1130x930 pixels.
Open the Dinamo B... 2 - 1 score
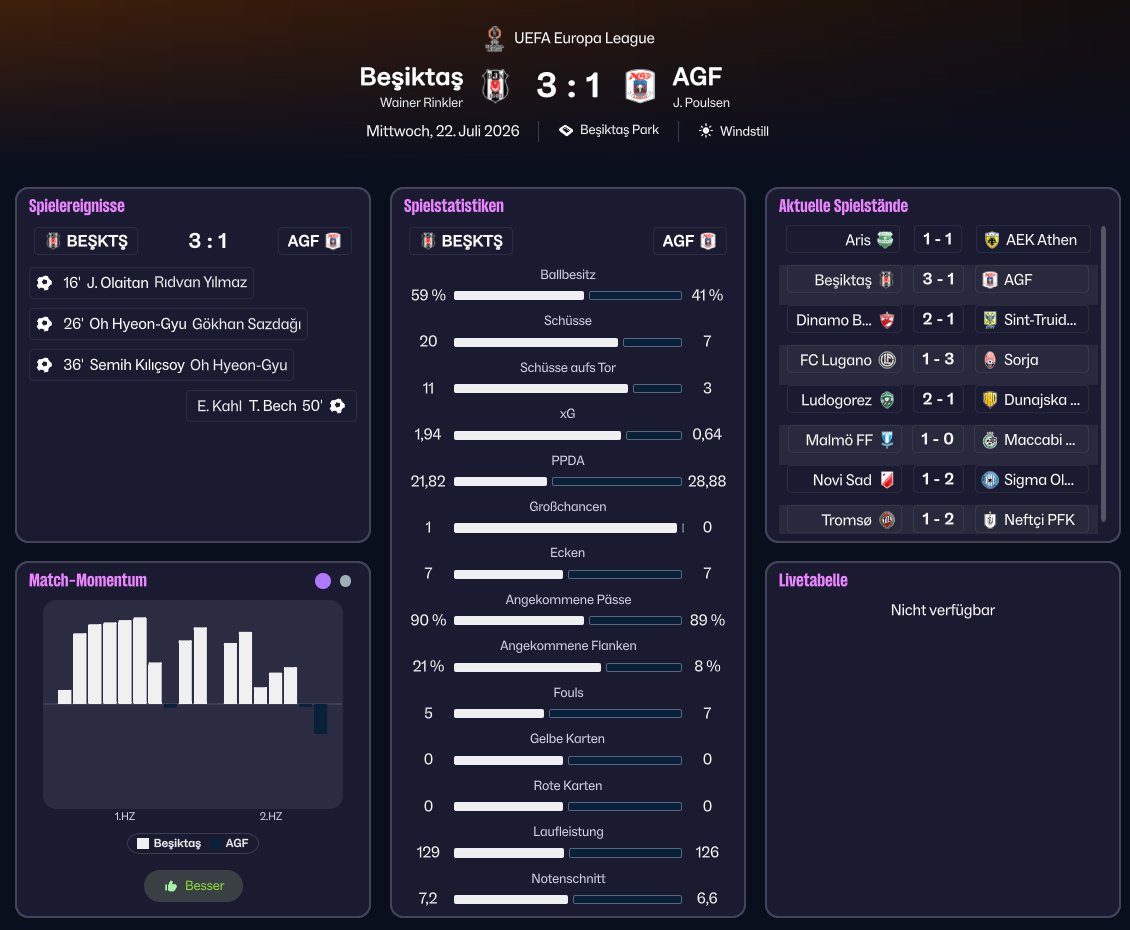[938, 319]
